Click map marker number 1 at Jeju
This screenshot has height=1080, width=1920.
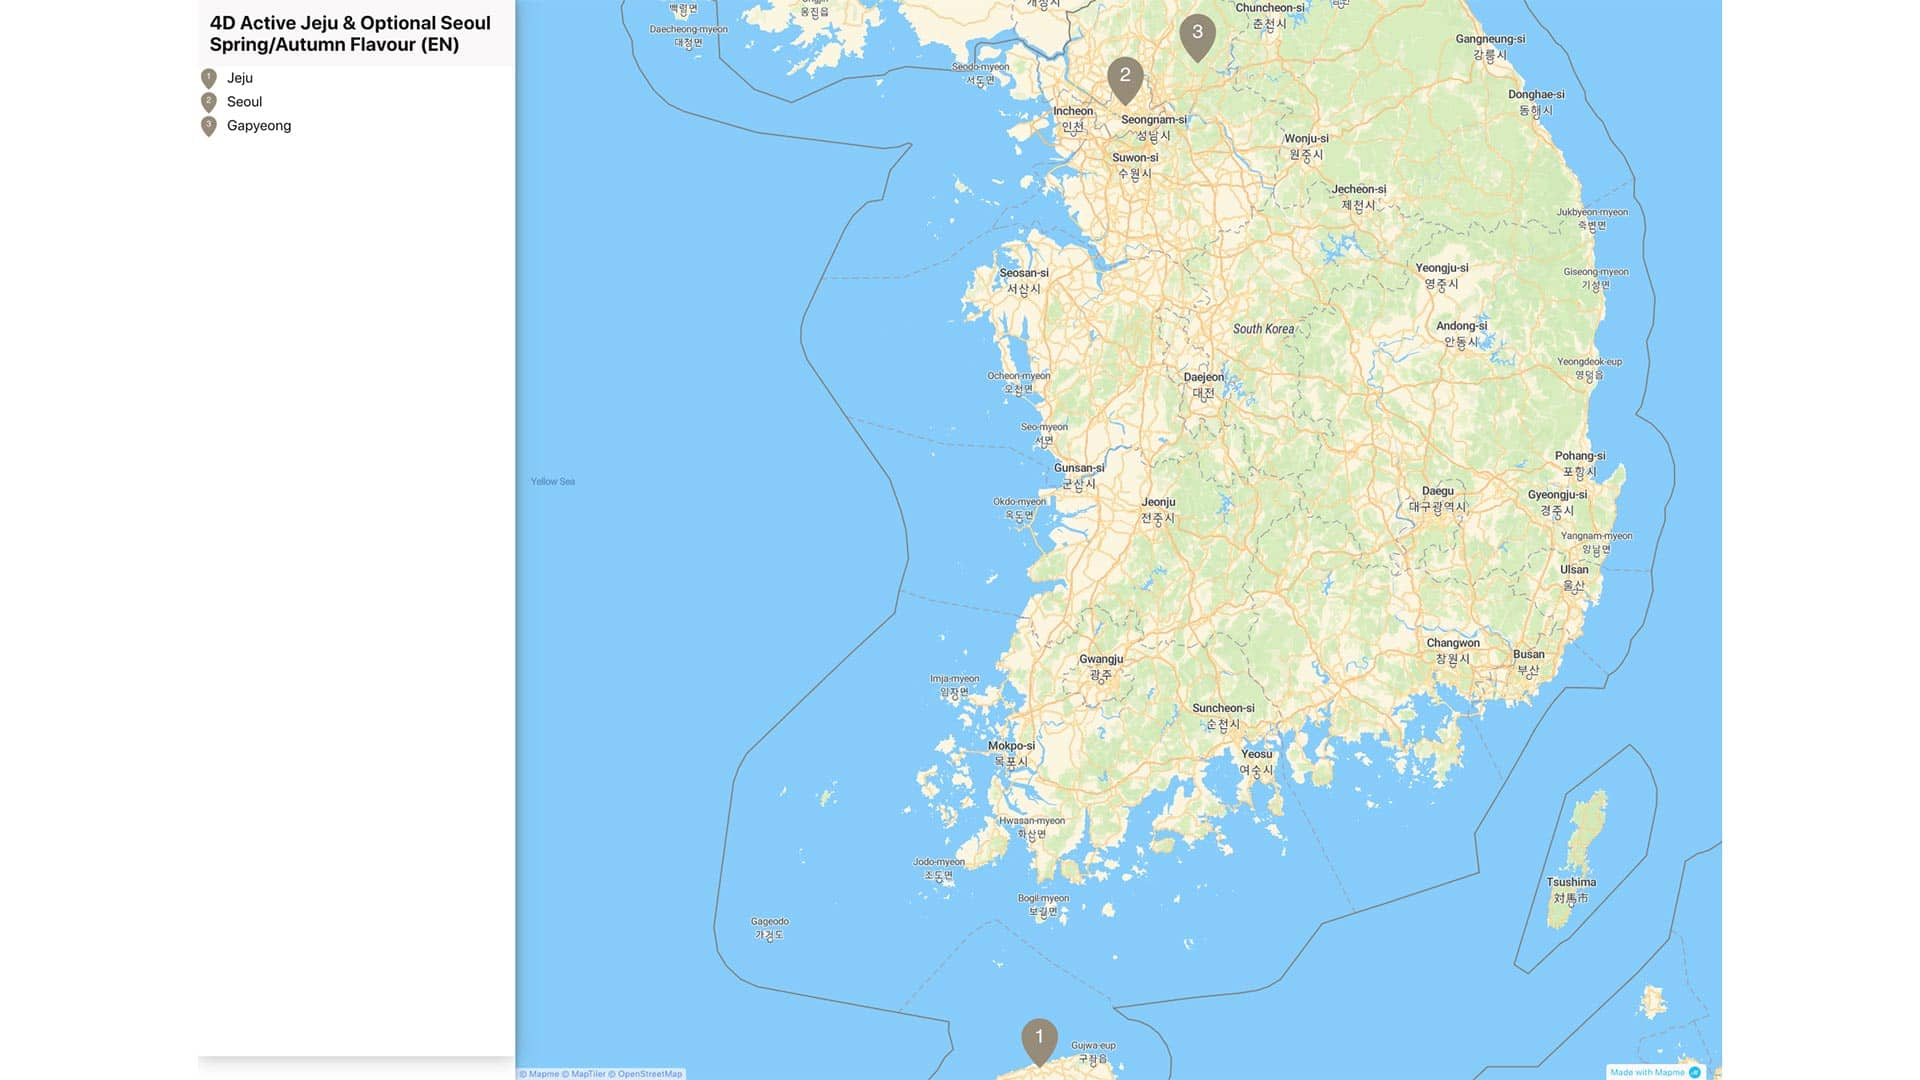(x=1039, y=1039)
